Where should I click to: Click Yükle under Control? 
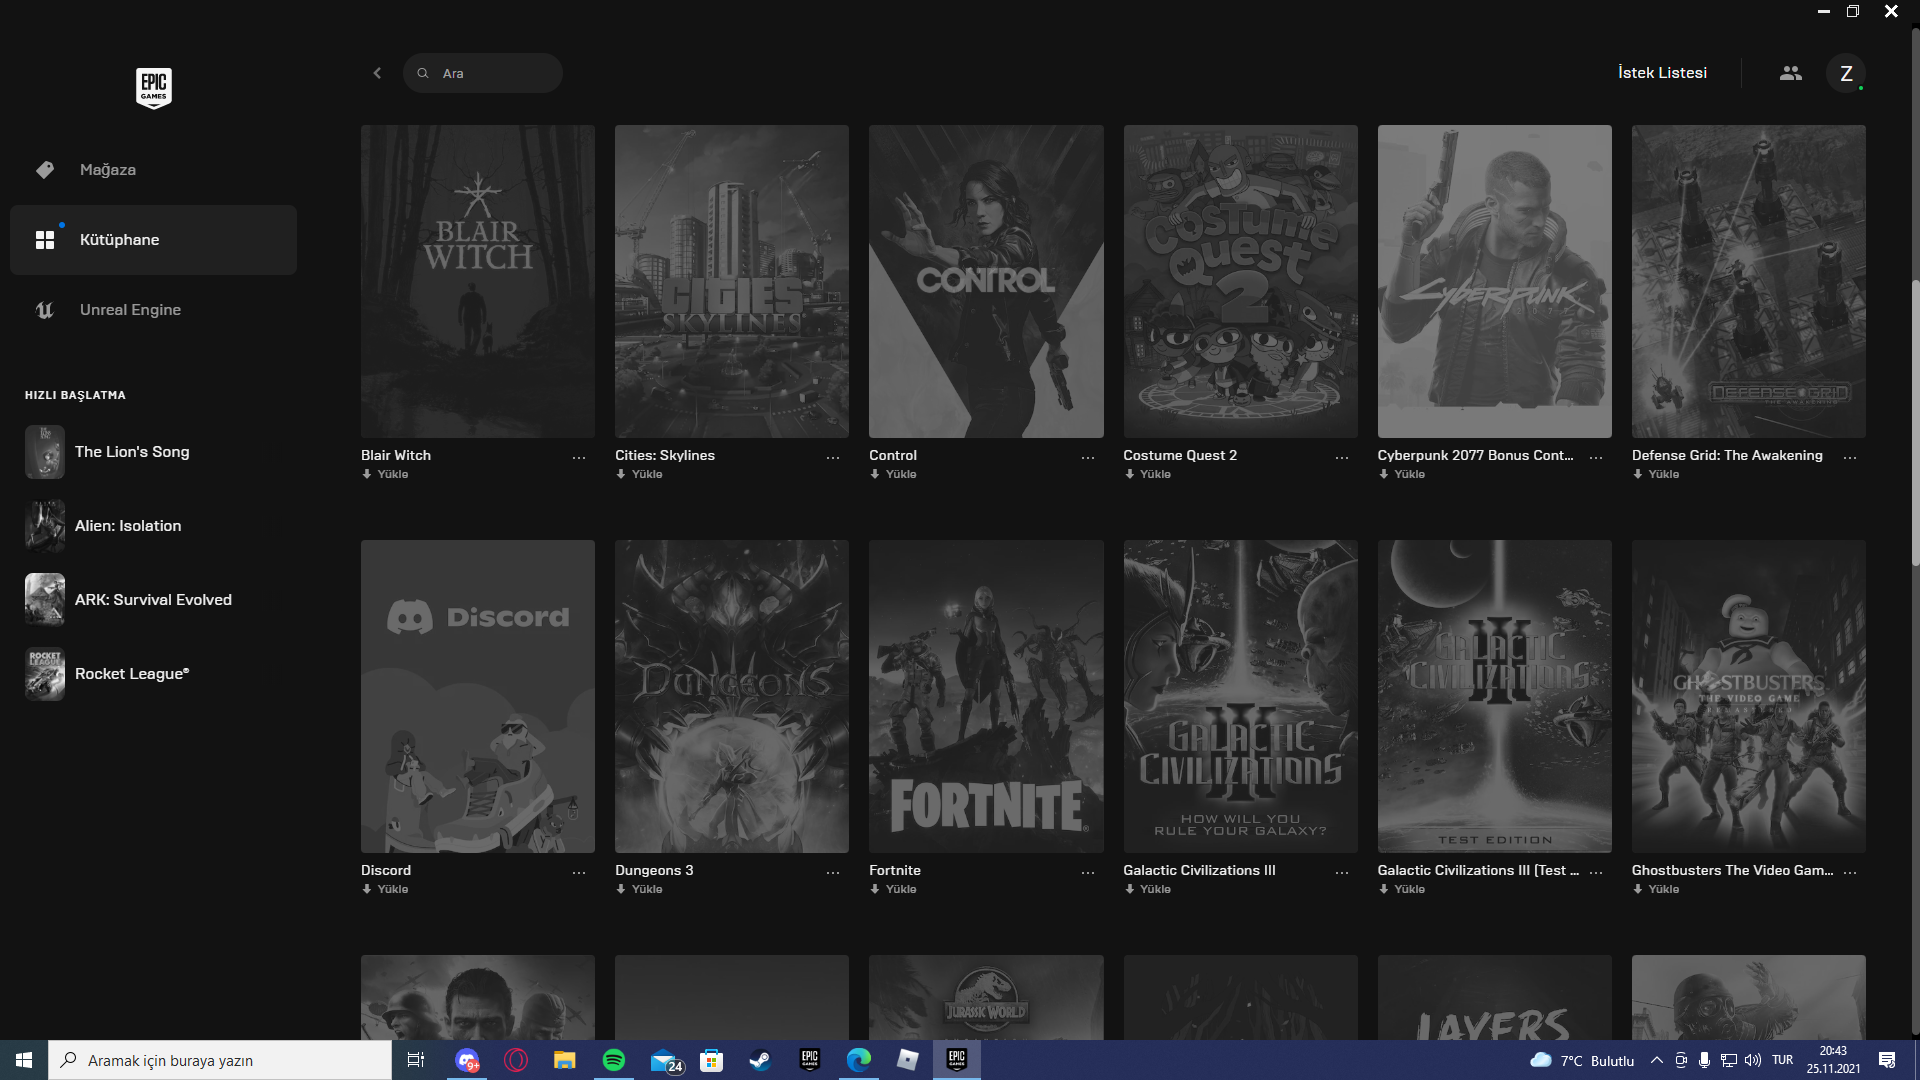pyautogui.click(x=893, y=474)
